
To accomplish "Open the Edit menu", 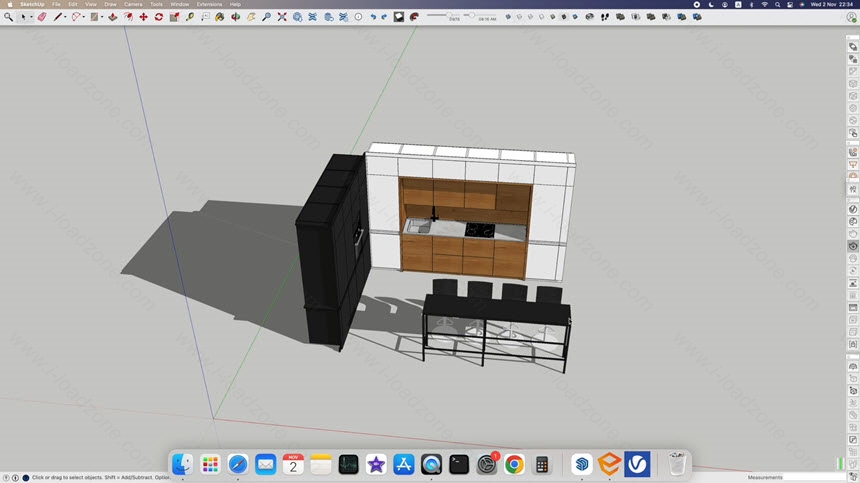I will (72, 4).
